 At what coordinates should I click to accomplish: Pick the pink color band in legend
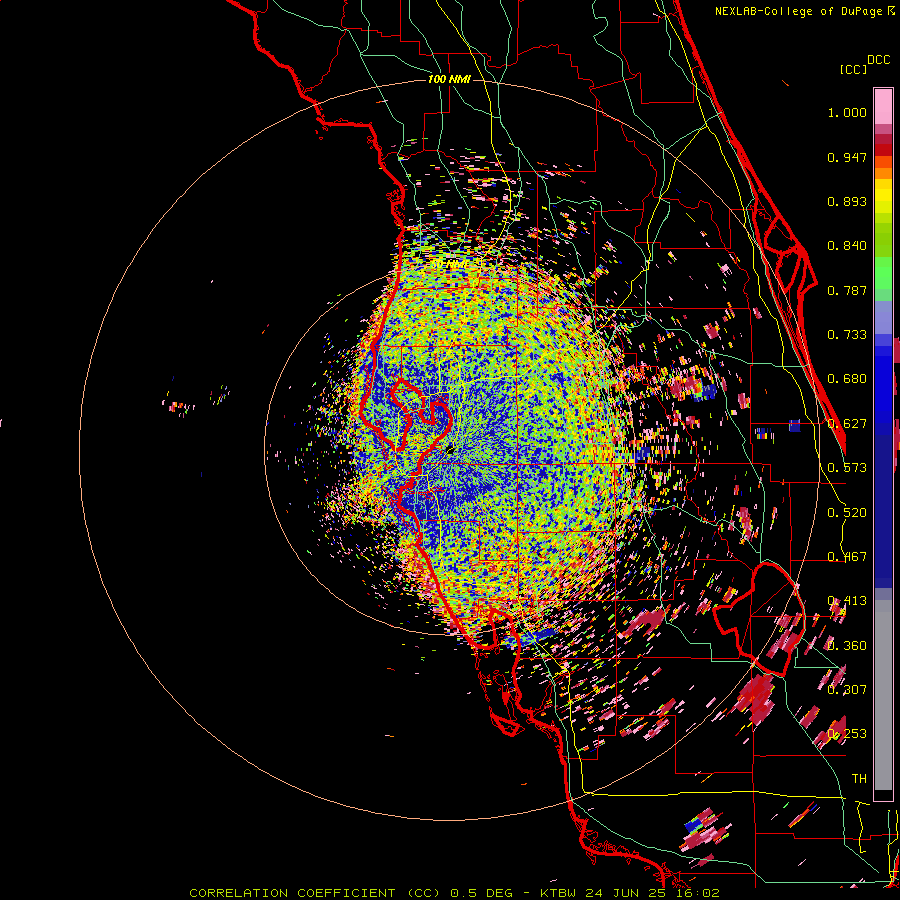click(x=883, y=106)
